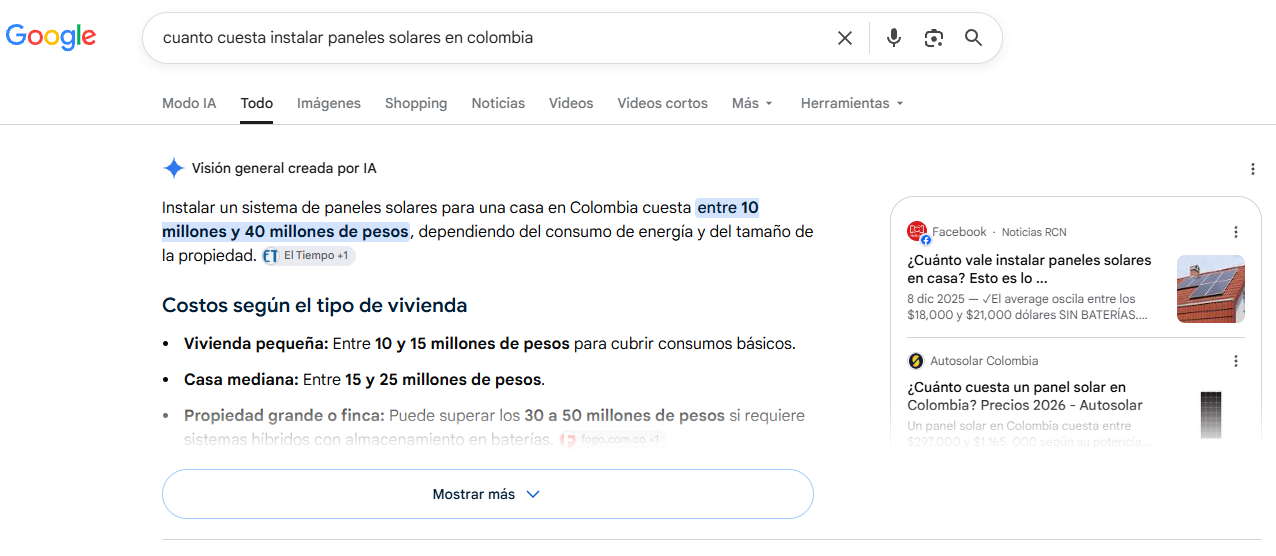Open three-dot menu for Facebook Noticias RCN result
1276x556 pixels.
1236,232
